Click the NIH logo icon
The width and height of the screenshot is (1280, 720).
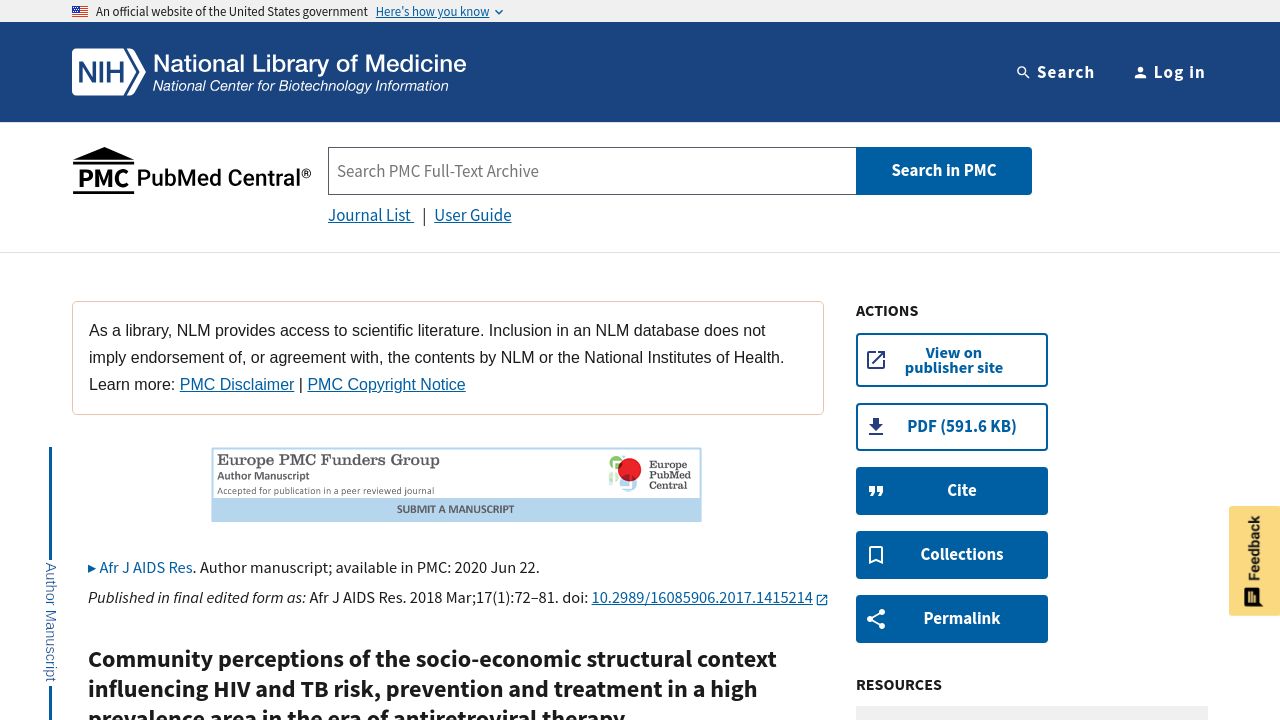click(109, 72)
